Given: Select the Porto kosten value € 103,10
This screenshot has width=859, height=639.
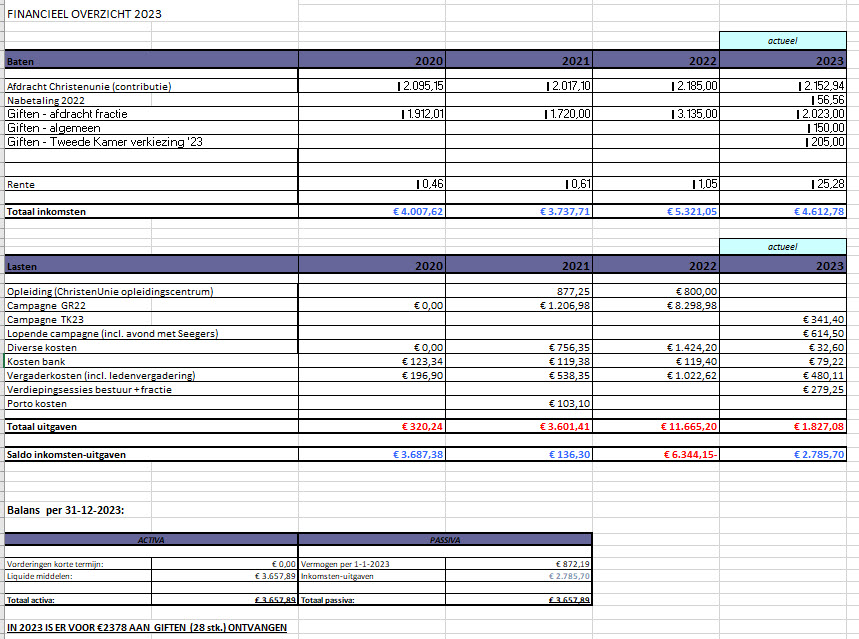Looking at the screenshot, I should click(569, 404).
